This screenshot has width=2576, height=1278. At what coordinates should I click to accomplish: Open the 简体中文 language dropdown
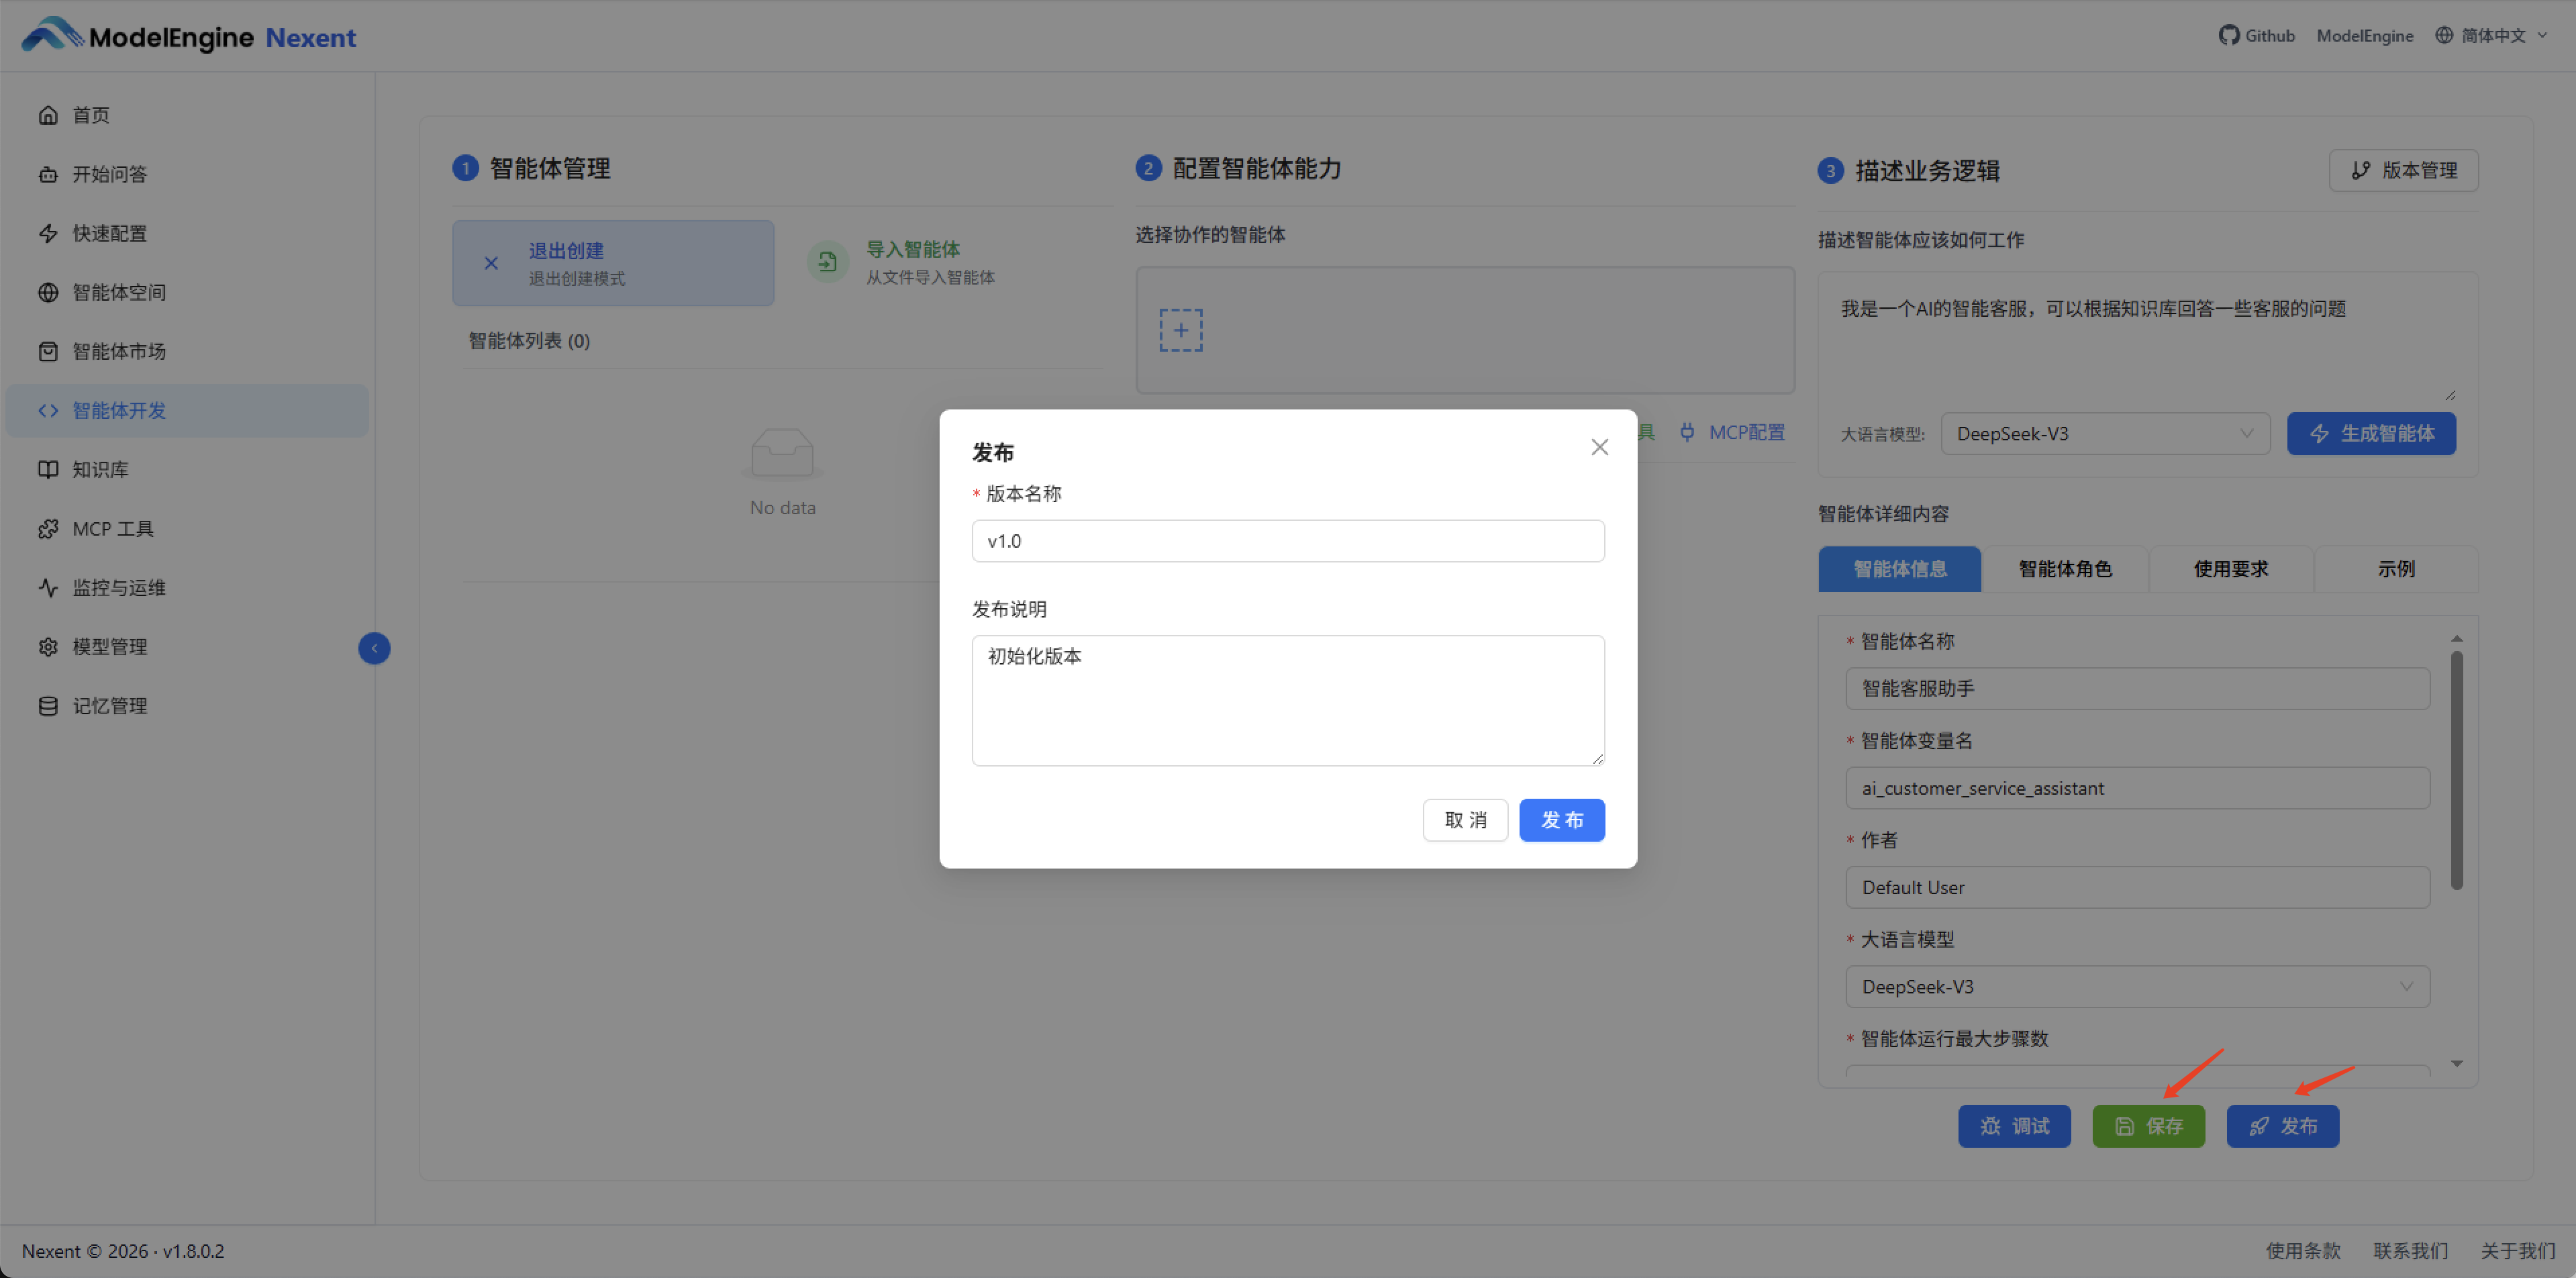[x=2491, y=35]
